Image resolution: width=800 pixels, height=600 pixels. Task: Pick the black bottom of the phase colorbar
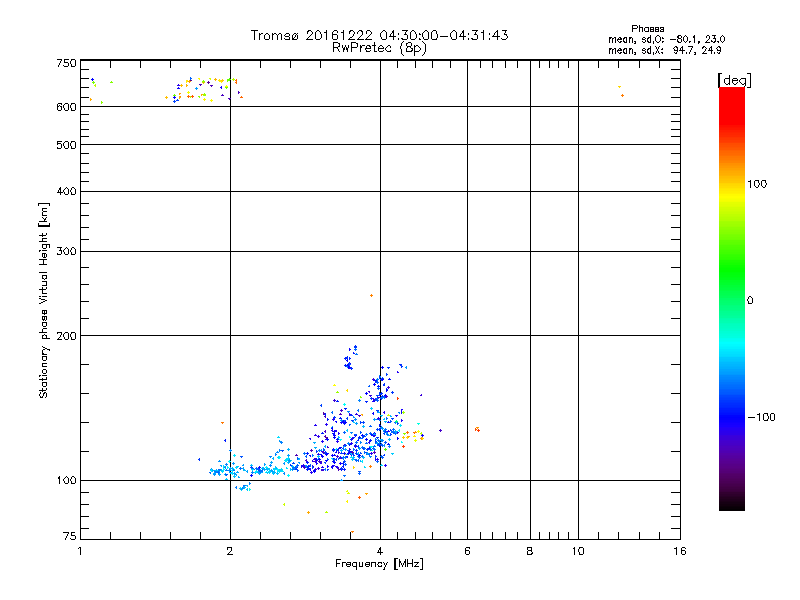(x=732, y=503)
